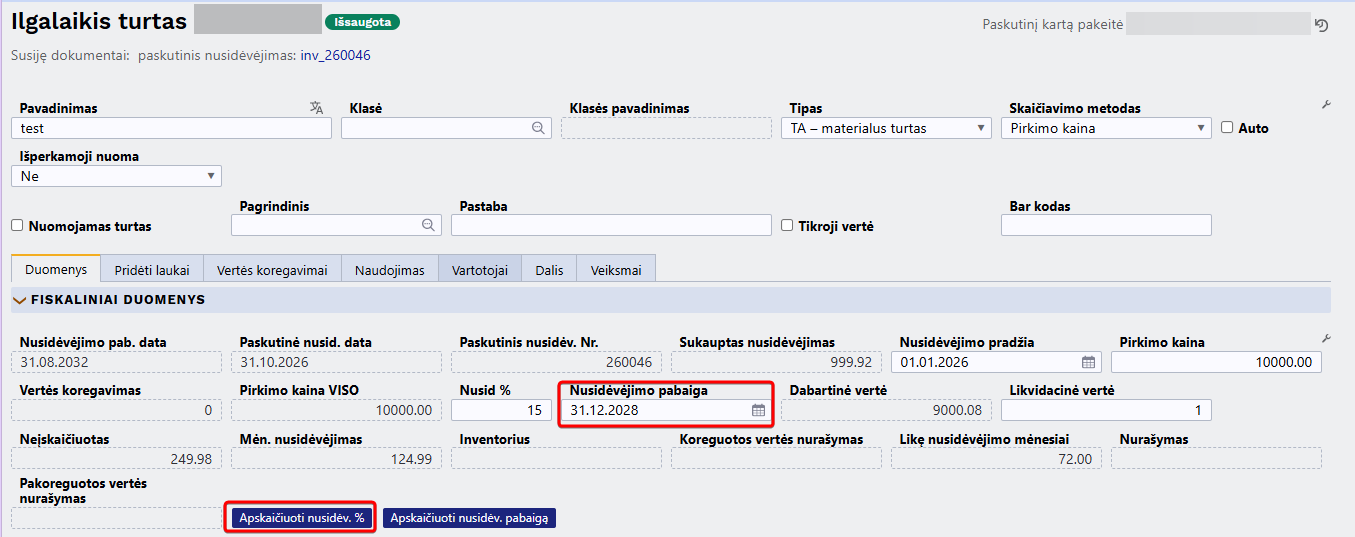Click the Bar kodas input field
This screenshot has height=537, width=1355.
tap(1106, 225)
